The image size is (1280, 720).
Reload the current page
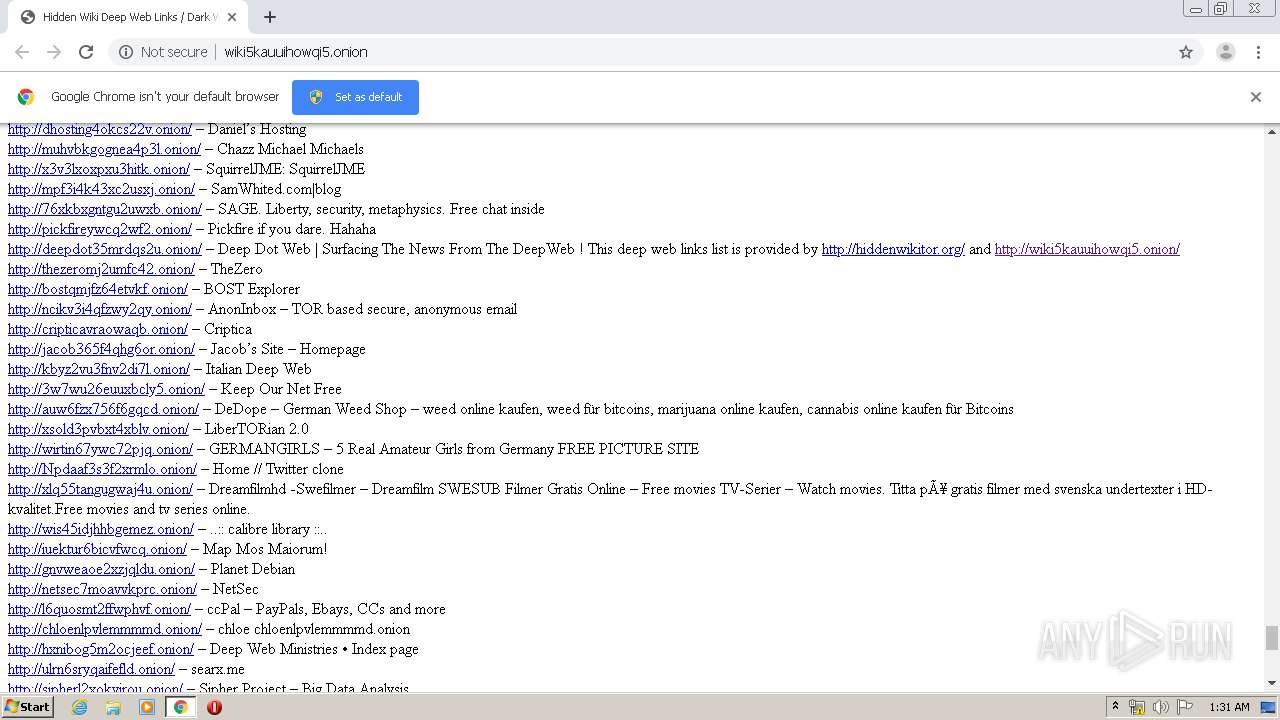click(x=86, y=52)
